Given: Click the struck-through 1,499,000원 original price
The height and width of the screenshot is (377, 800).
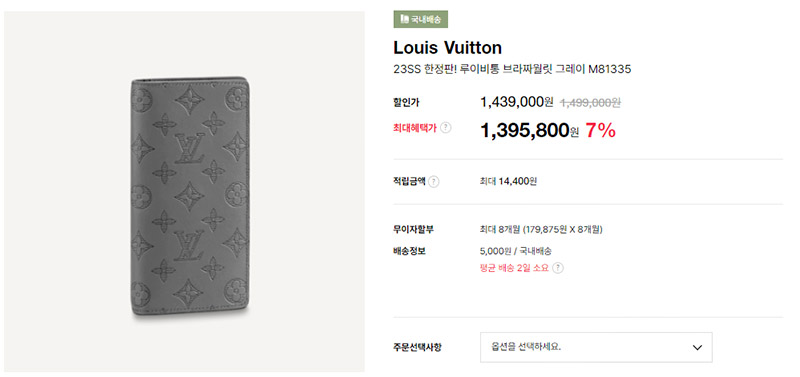Looking at the screenshot, I should pyautogui.click(x=590, y=103).
